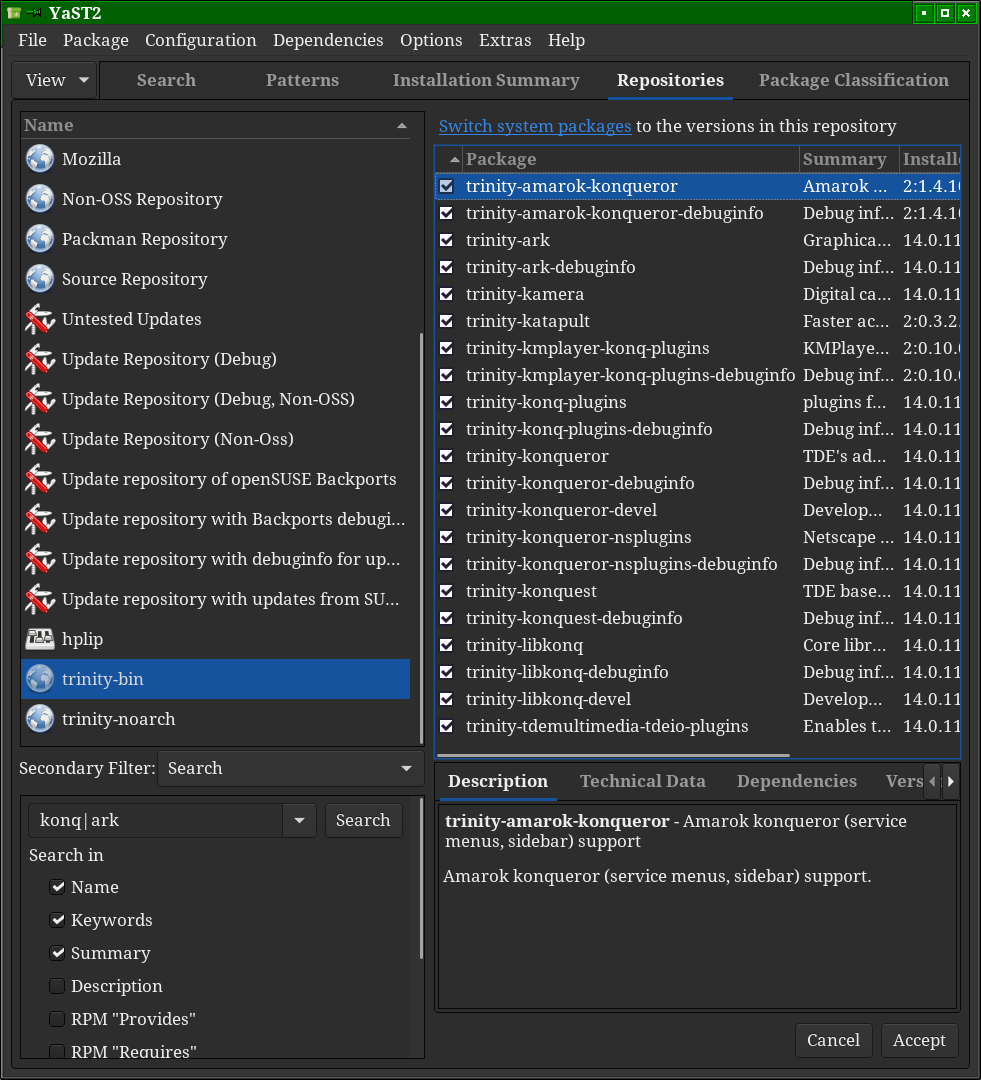Click the search options panel vertical scrollbar
Image resolution: width=981 pixels, height=1080 pixels.
pos(422,879)
